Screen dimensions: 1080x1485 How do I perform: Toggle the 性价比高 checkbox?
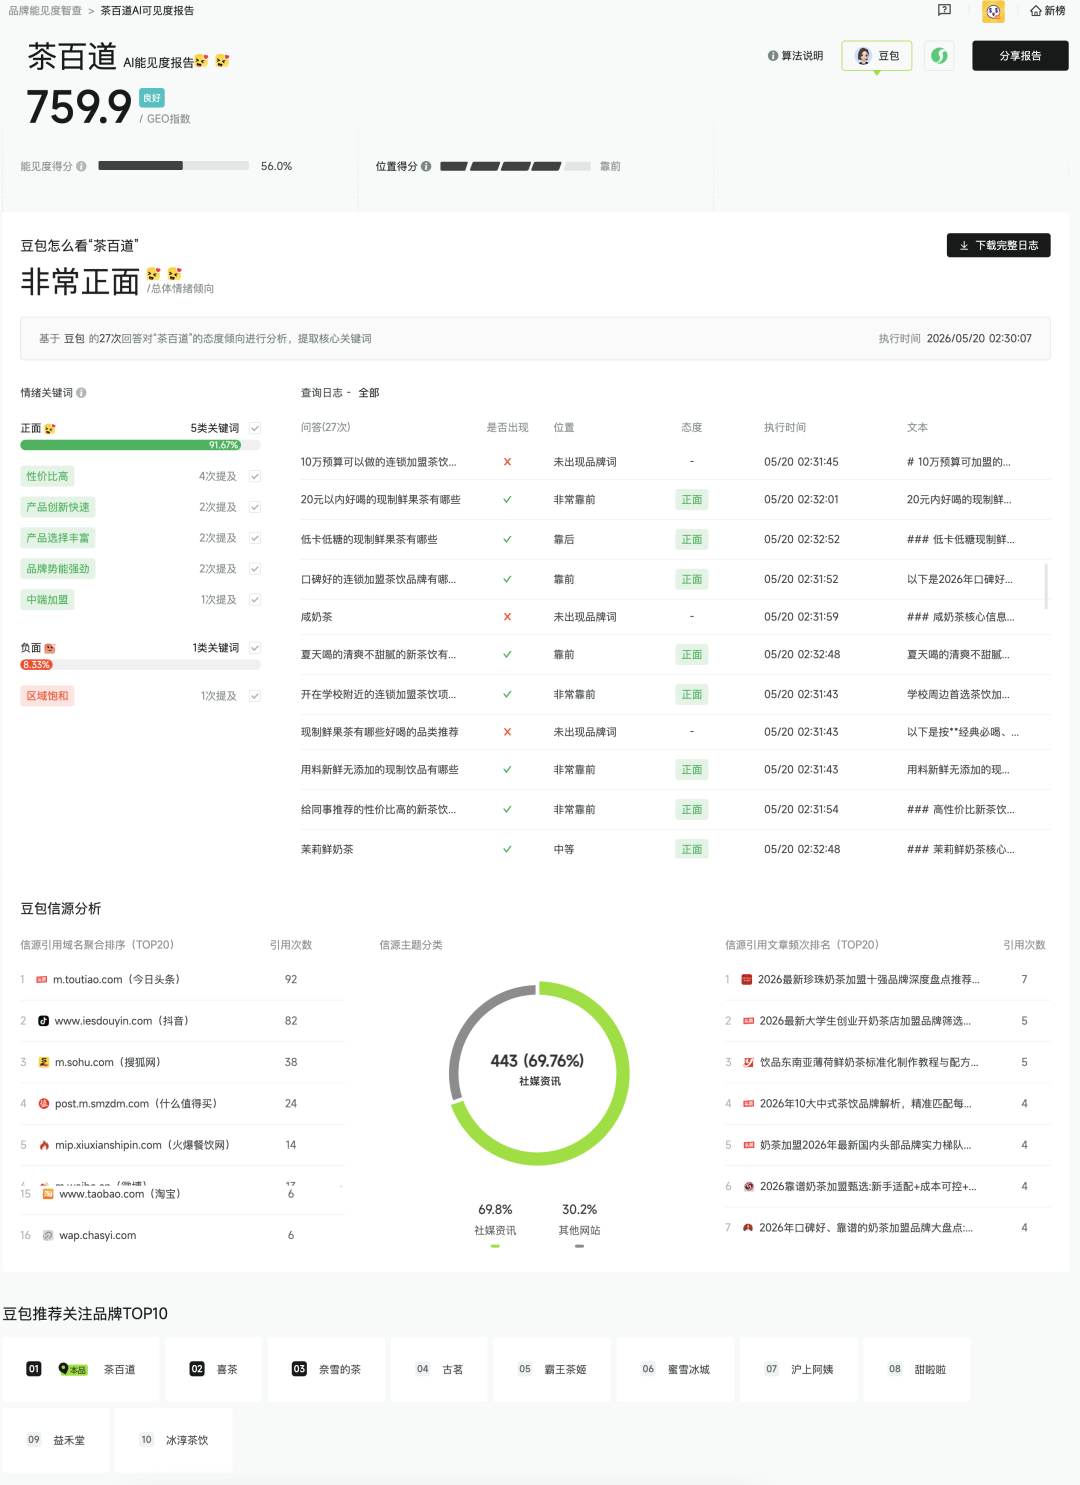pyautogui.click(x=255, y=477)
